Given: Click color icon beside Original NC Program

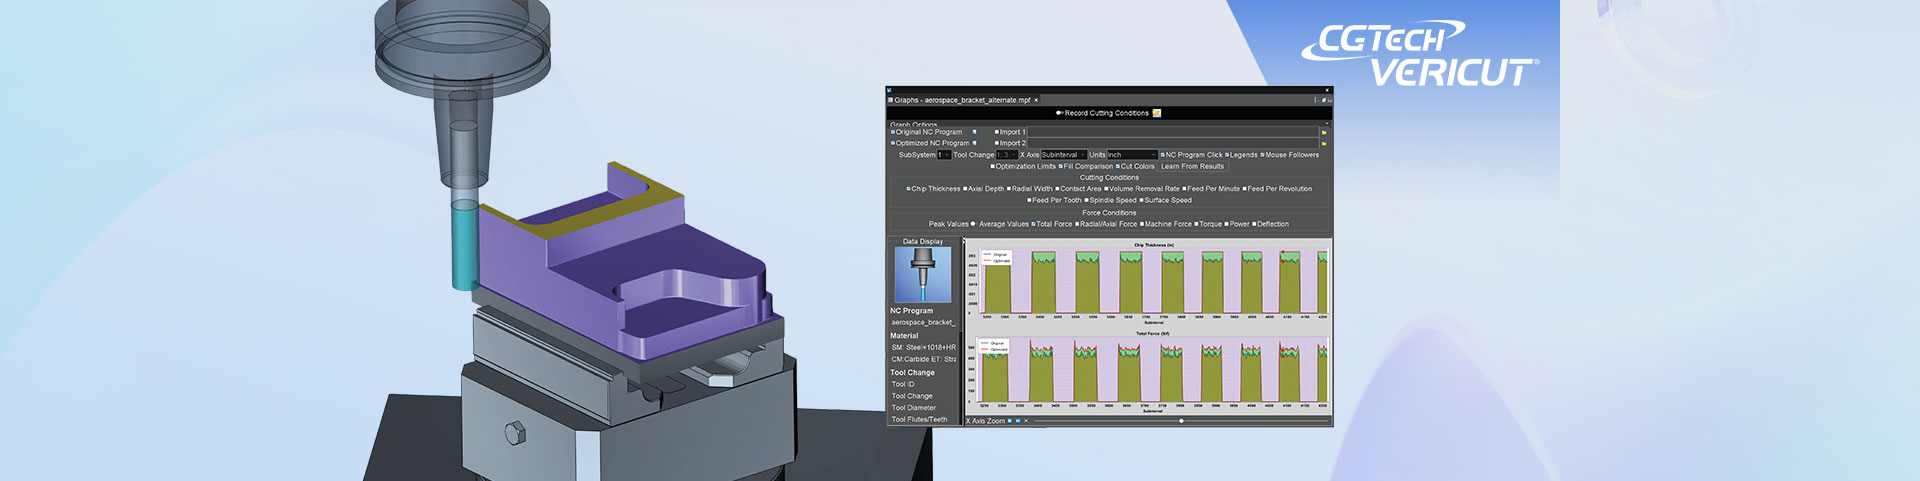Looking at the screenshot, I should point(974,132).
